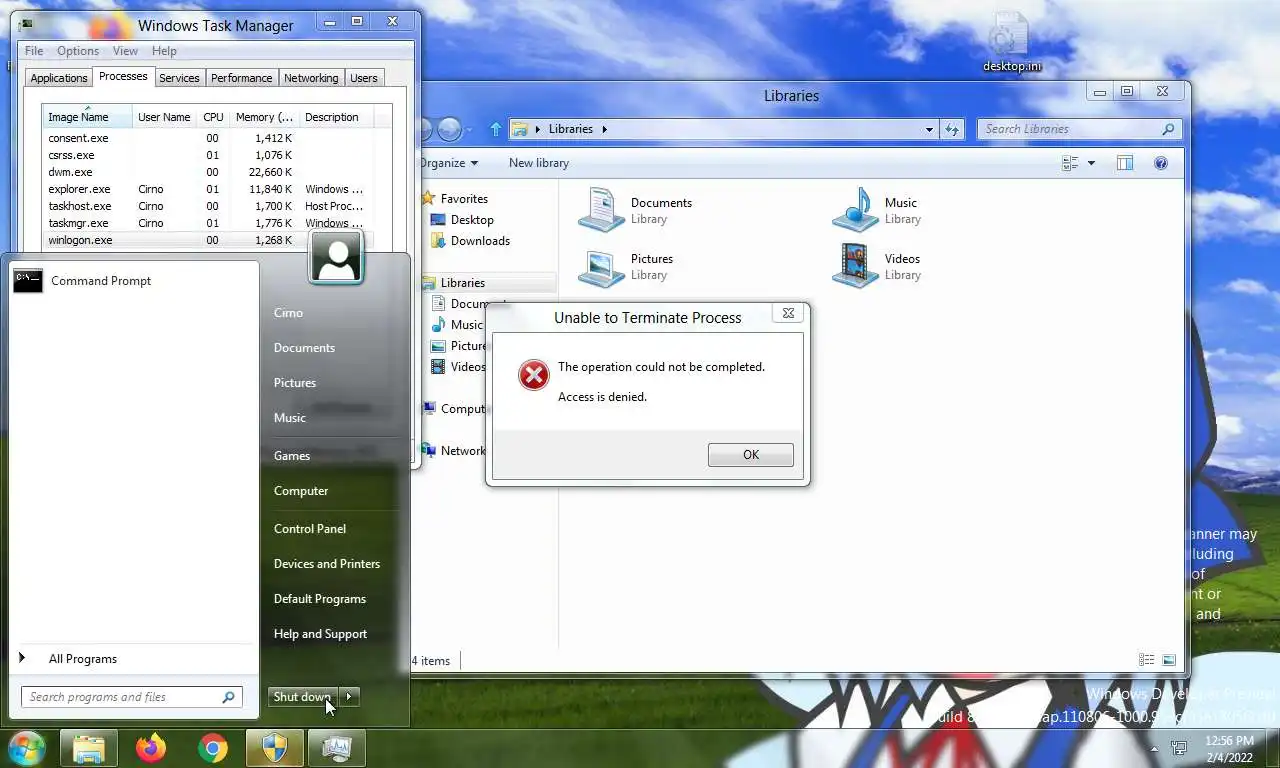Viewport: 1280px width, 768px height.
Task: Click New library in Libraries toolbar
Action: (539, 163)
